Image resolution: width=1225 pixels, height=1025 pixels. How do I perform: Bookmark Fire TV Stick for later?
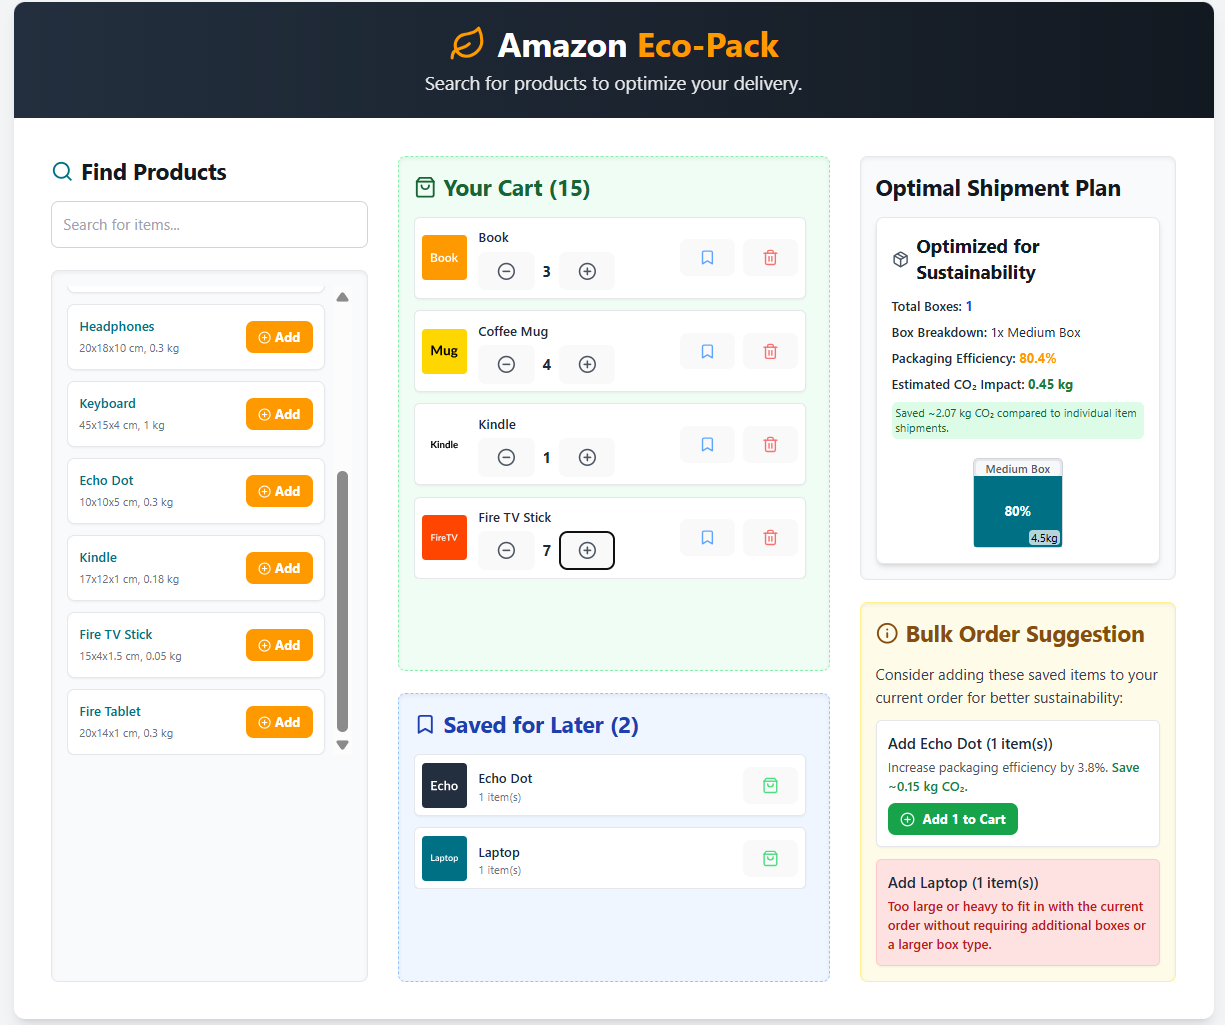[707, 537]
